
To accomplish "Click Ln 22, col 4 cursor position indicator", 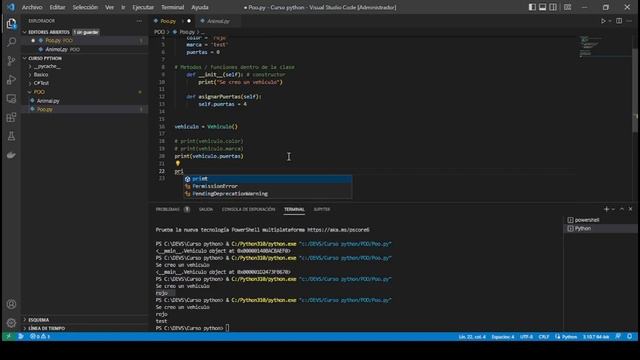I will pos(472,337).
